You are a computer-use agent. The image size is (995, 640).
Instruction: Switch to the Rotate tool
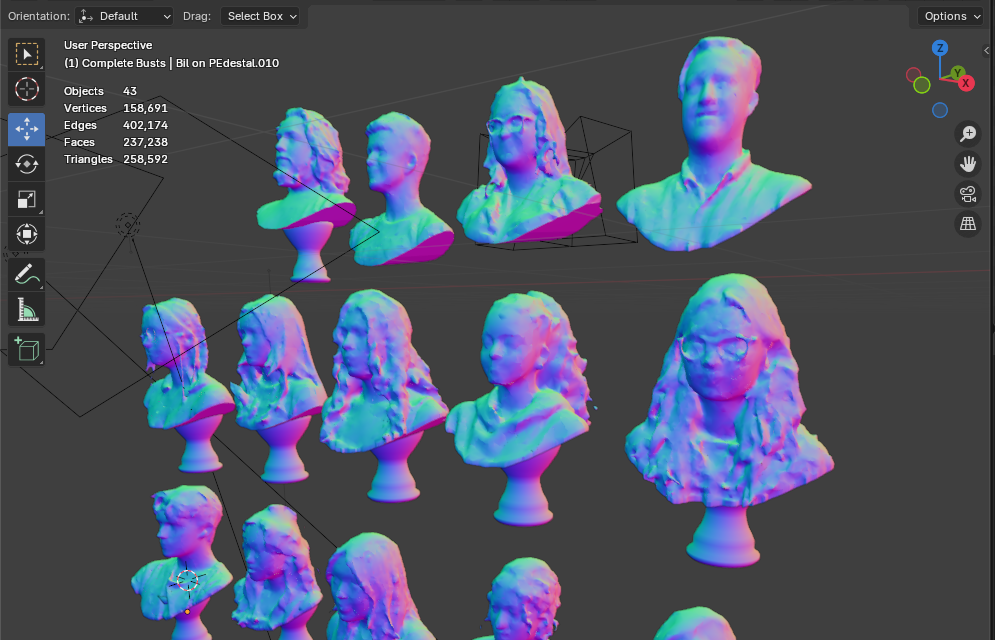(x=27, y=164)
